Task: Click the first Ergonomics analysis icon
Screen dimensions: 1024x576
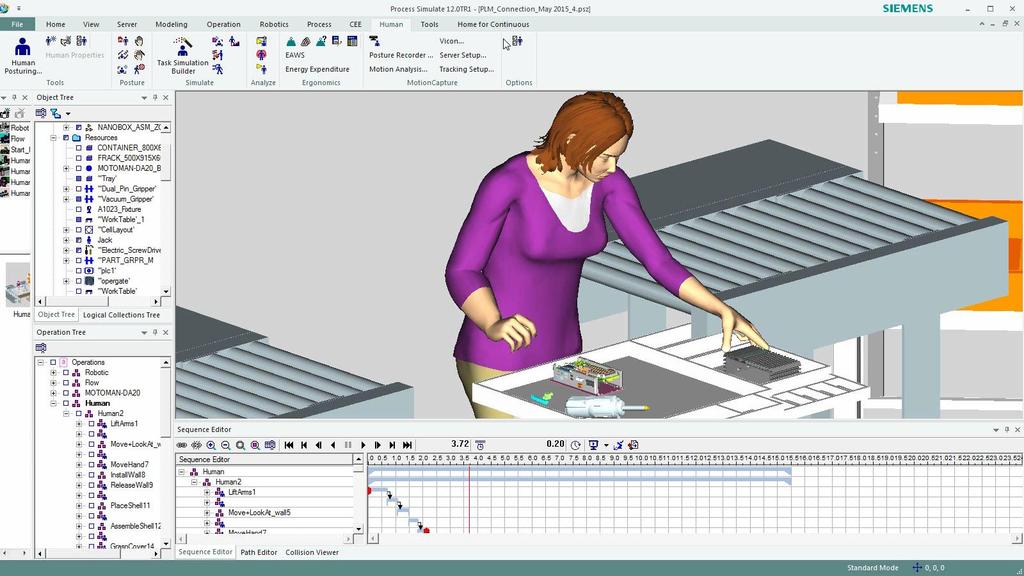Action: [291, 41]
